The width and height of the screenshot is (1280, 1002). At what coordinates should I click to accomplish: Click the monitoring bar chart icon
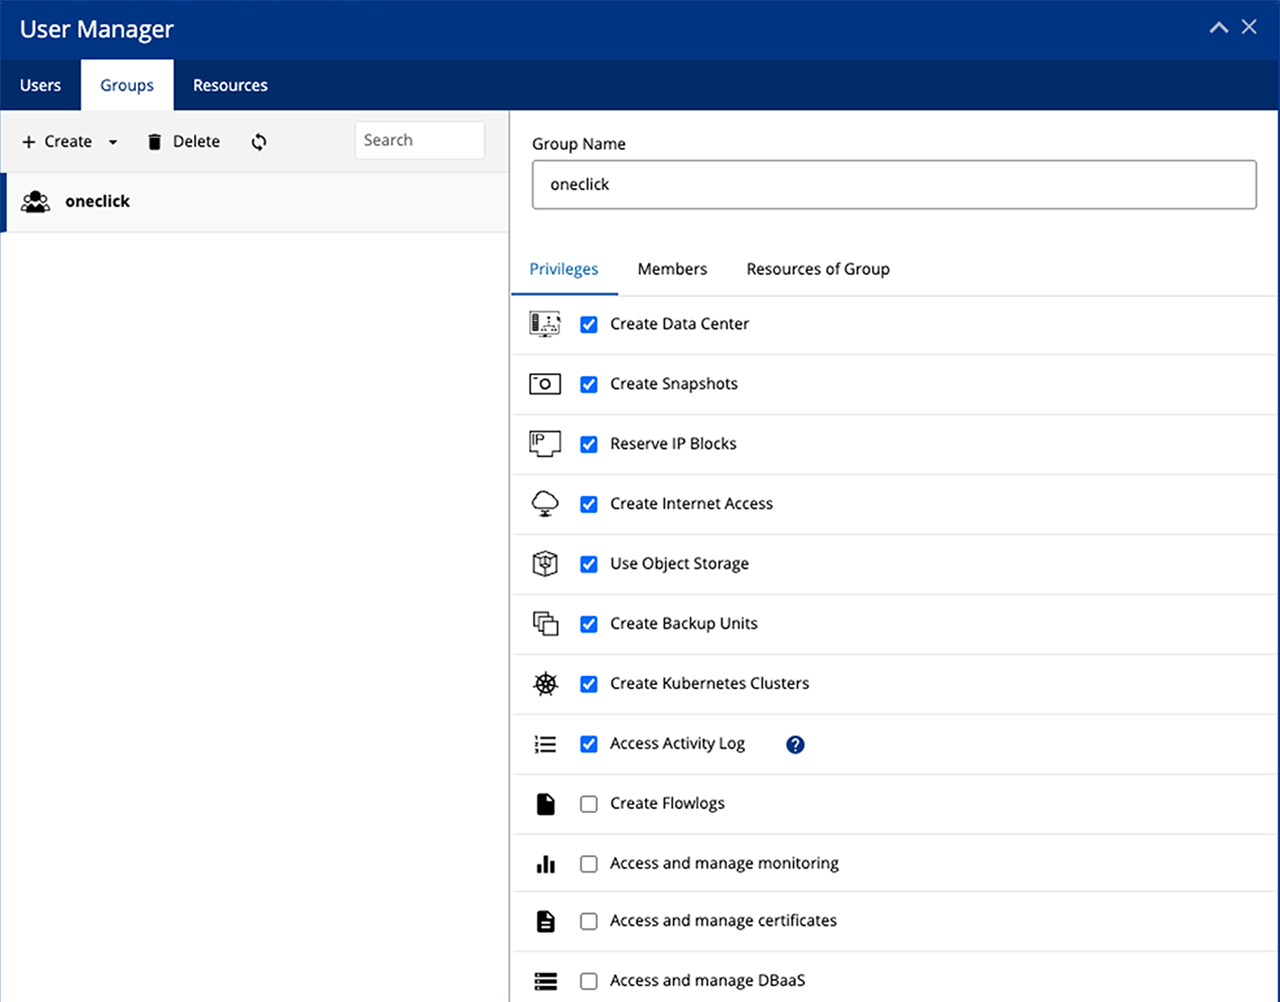pos(545,864)
